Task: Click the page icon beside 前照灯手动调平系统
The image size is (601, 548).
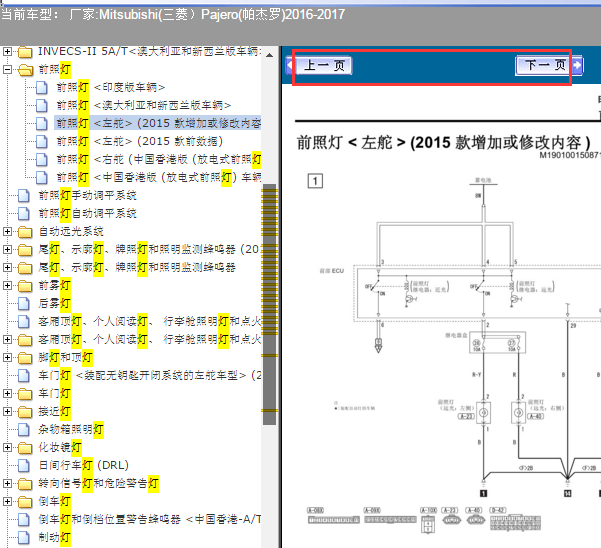Action: point(24,195)
